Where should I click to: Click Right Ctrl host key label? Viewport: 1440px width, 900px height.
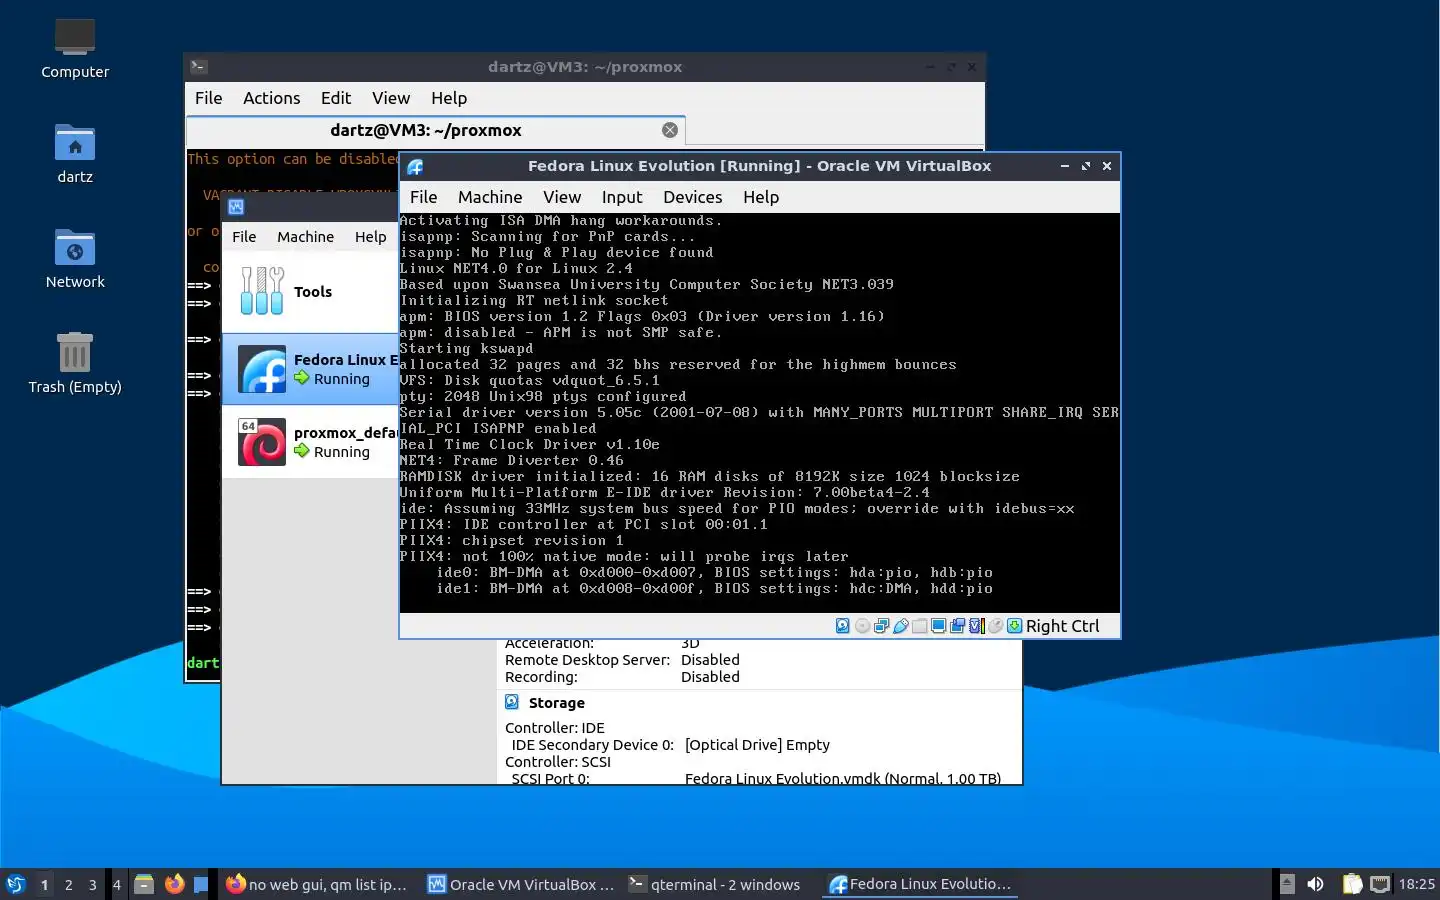pyautogui.click(x=1062, y=626)
